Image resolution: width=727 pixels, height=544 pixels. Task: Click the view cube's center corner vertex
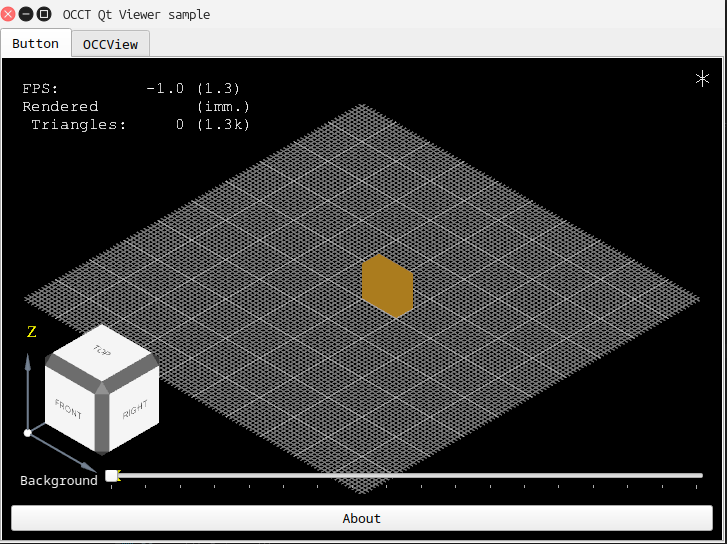tap(101, 385)
